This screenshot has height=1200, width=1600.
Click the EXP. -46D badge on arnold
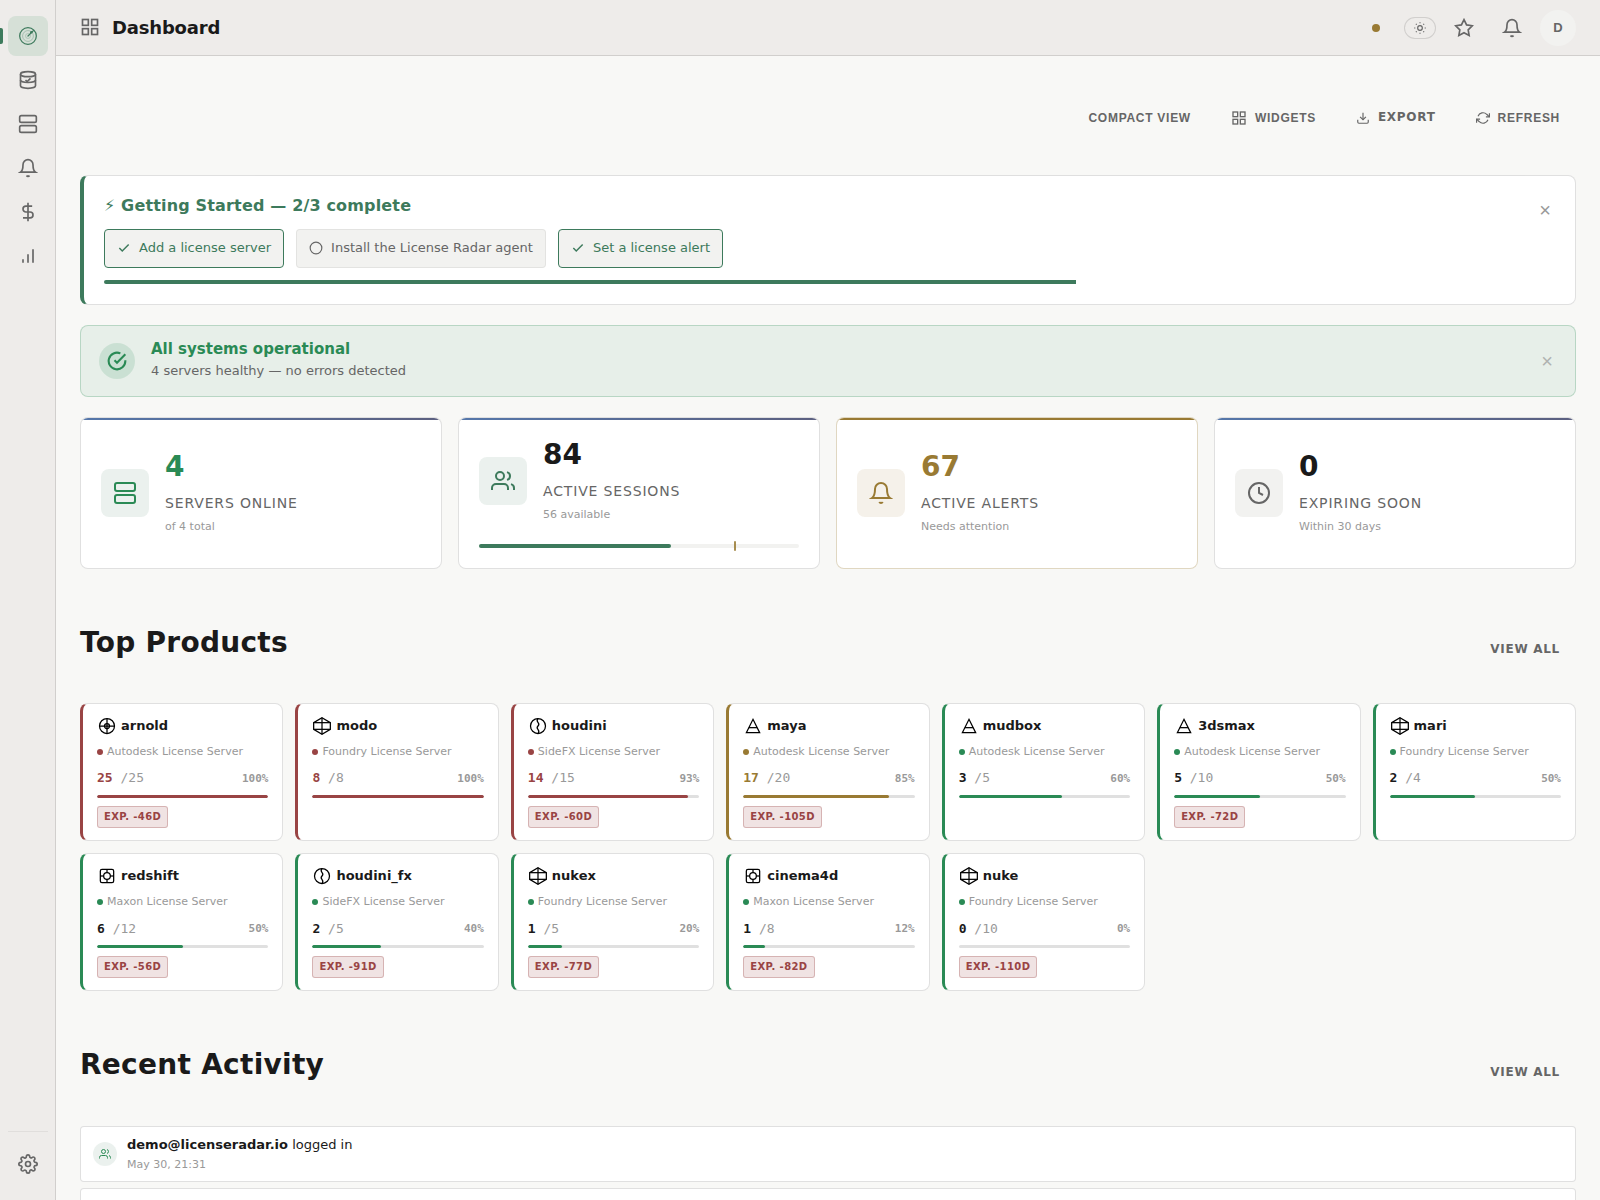coord(132,817)
